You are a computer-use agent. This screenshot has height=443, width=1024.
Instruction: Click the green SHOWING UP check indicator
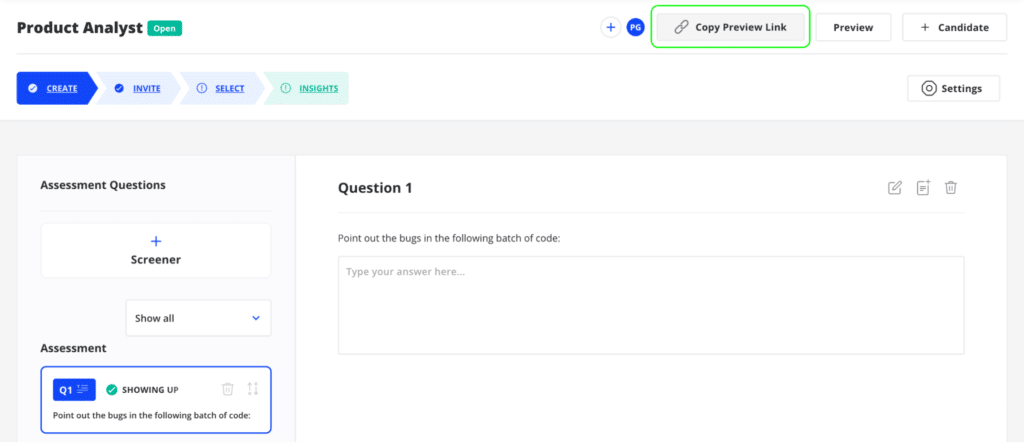point(112,390)
